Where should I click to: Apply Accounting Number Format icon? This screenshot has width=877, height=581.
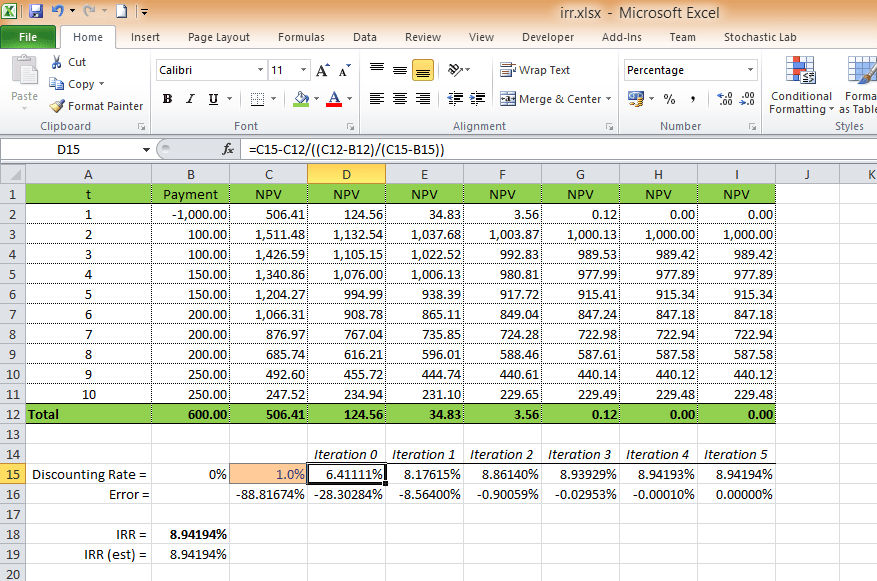[x=635, y=99]
